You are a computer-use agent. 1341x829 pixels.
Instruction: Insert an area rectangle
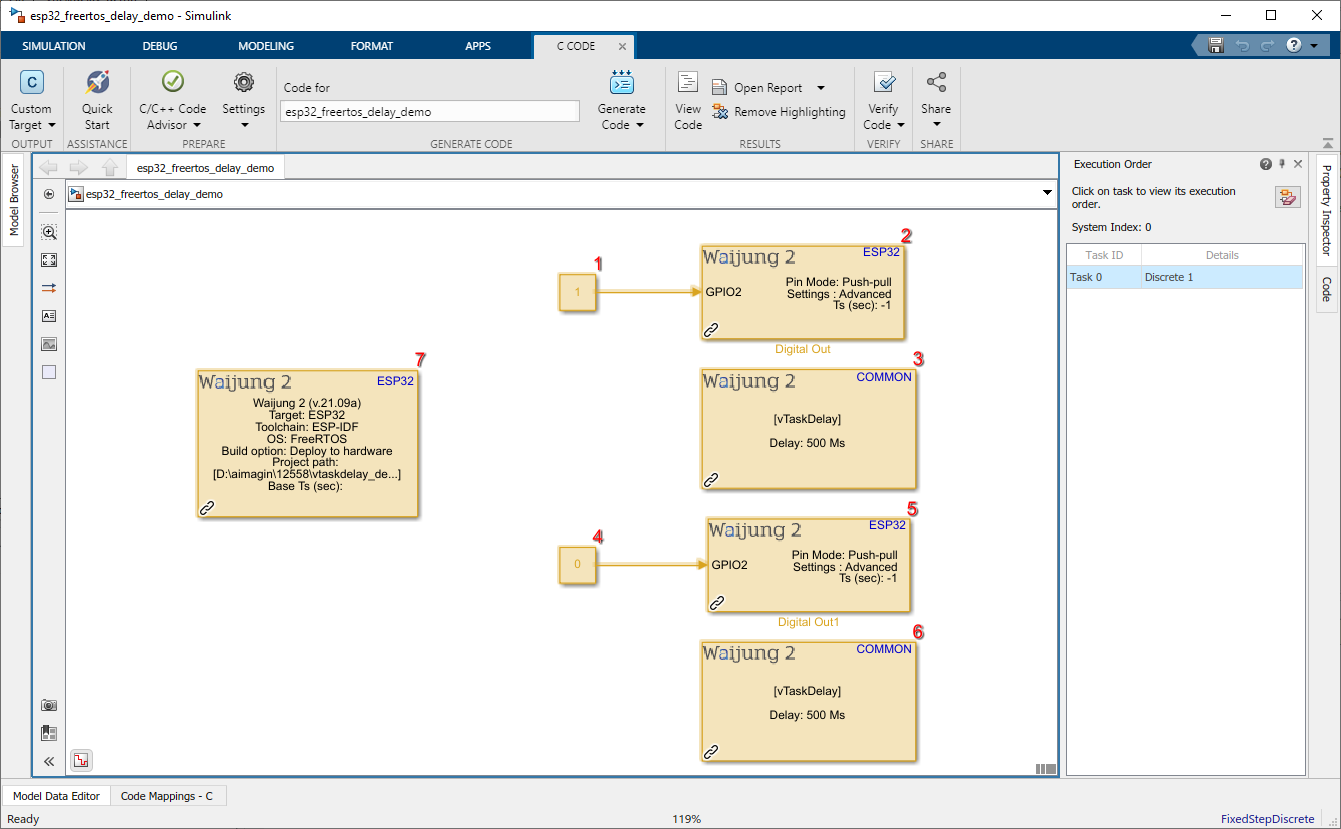coord(49,372)
